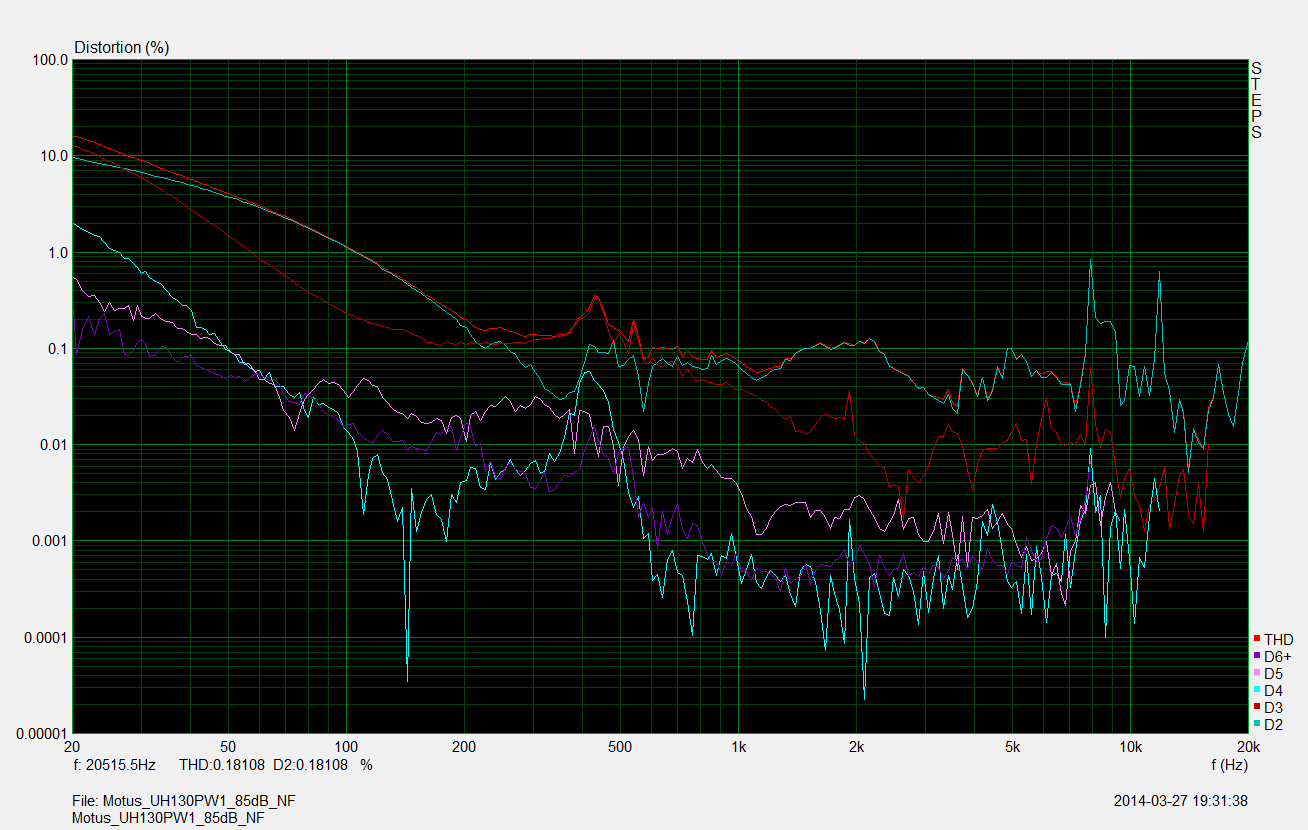Click the cursor frequency readout 20515.5Hz

click(x=115, y=765)
